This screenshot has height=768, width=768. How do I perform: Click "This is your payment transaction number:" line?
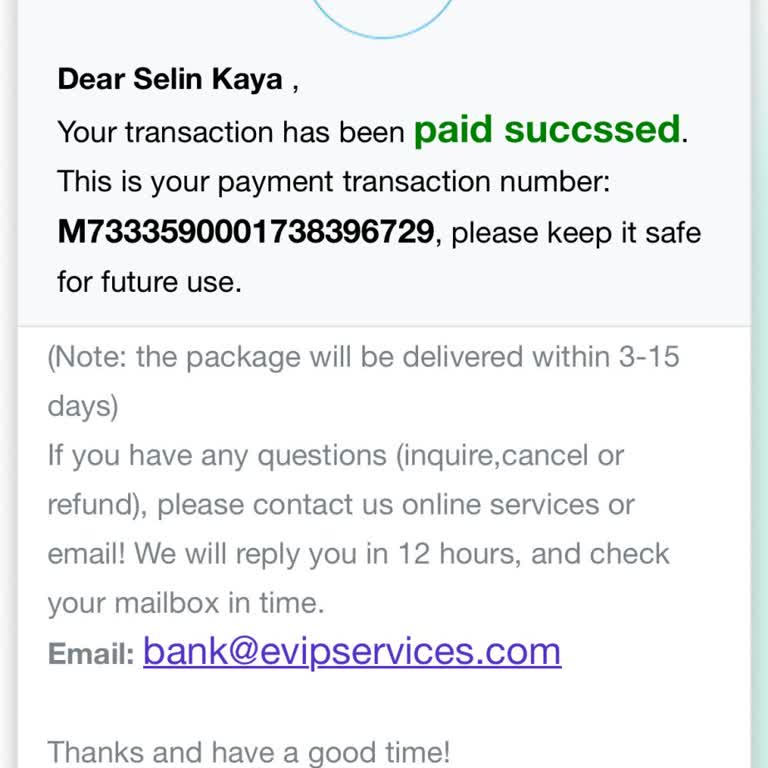333,182
